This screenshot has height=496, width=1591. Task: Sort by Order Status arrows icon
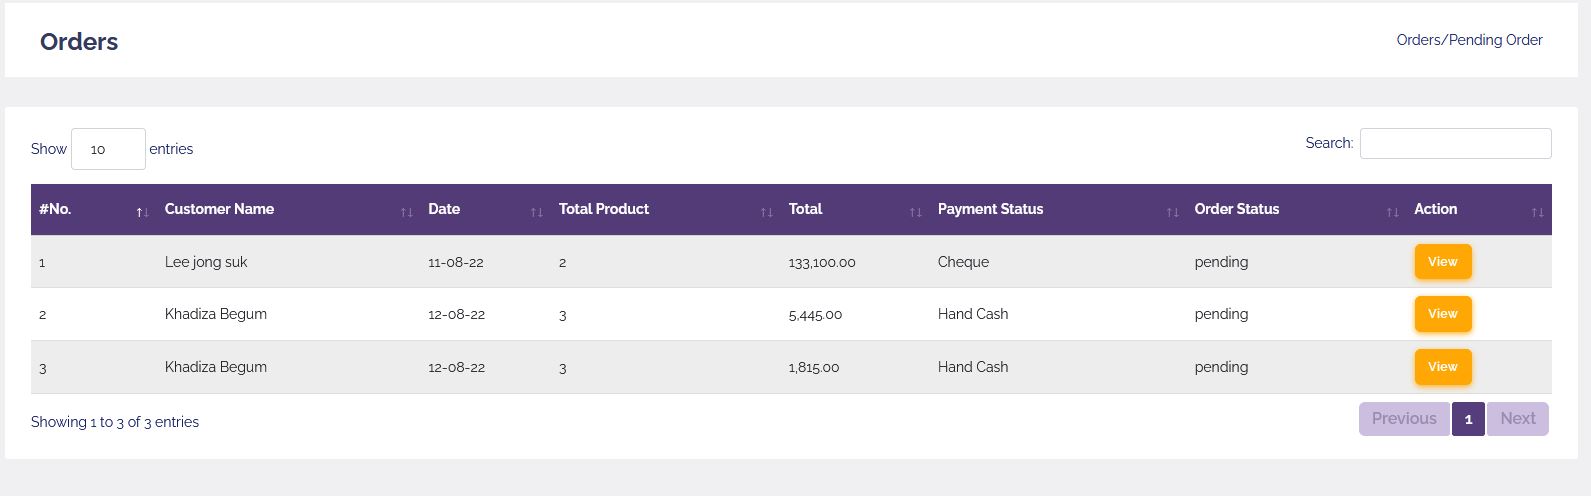(x=1392, y=212)
